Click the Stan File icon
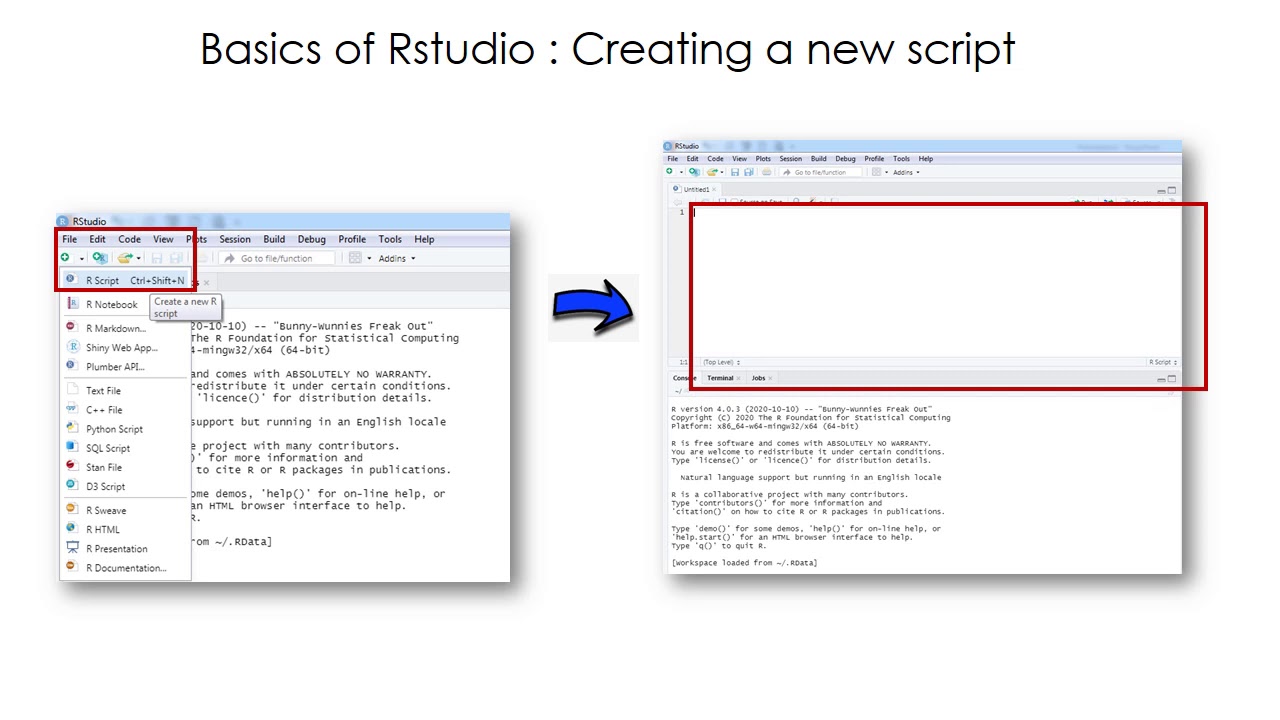 click(71, 466)
